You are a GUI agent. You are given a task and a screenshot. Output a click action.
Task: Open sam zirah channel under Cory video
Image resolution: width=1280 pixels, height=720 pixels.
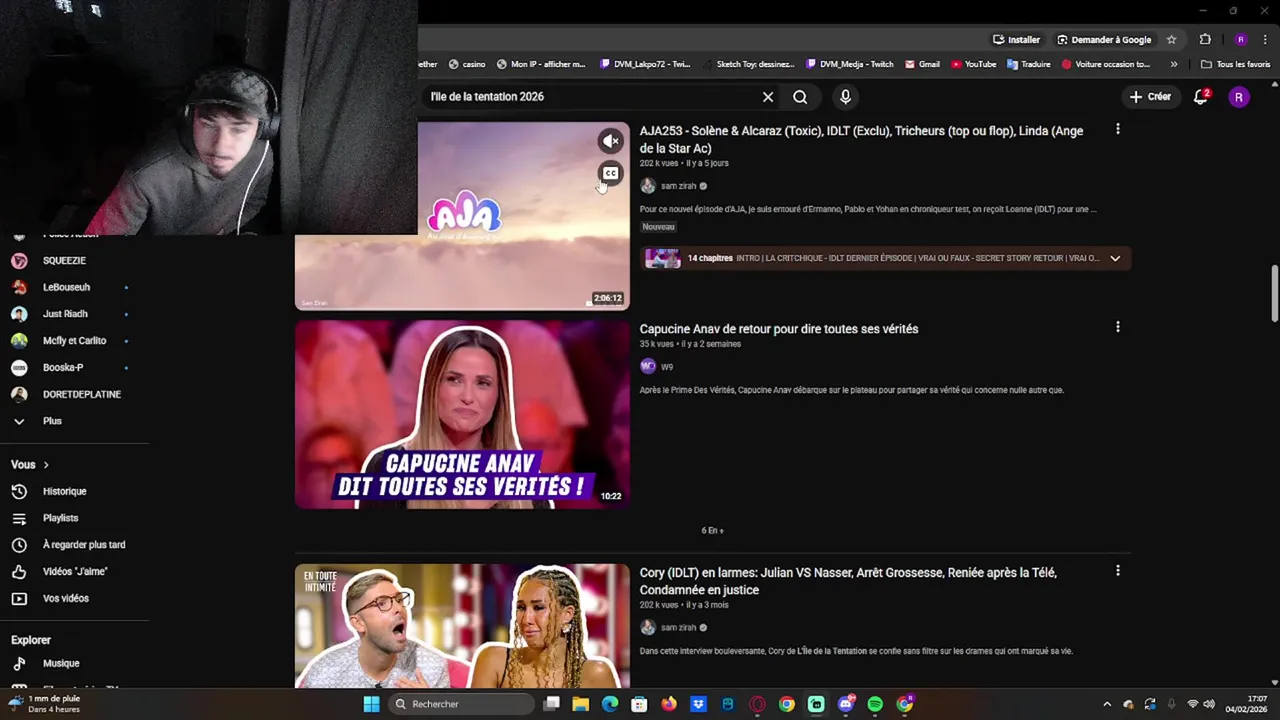pos(678,628)
